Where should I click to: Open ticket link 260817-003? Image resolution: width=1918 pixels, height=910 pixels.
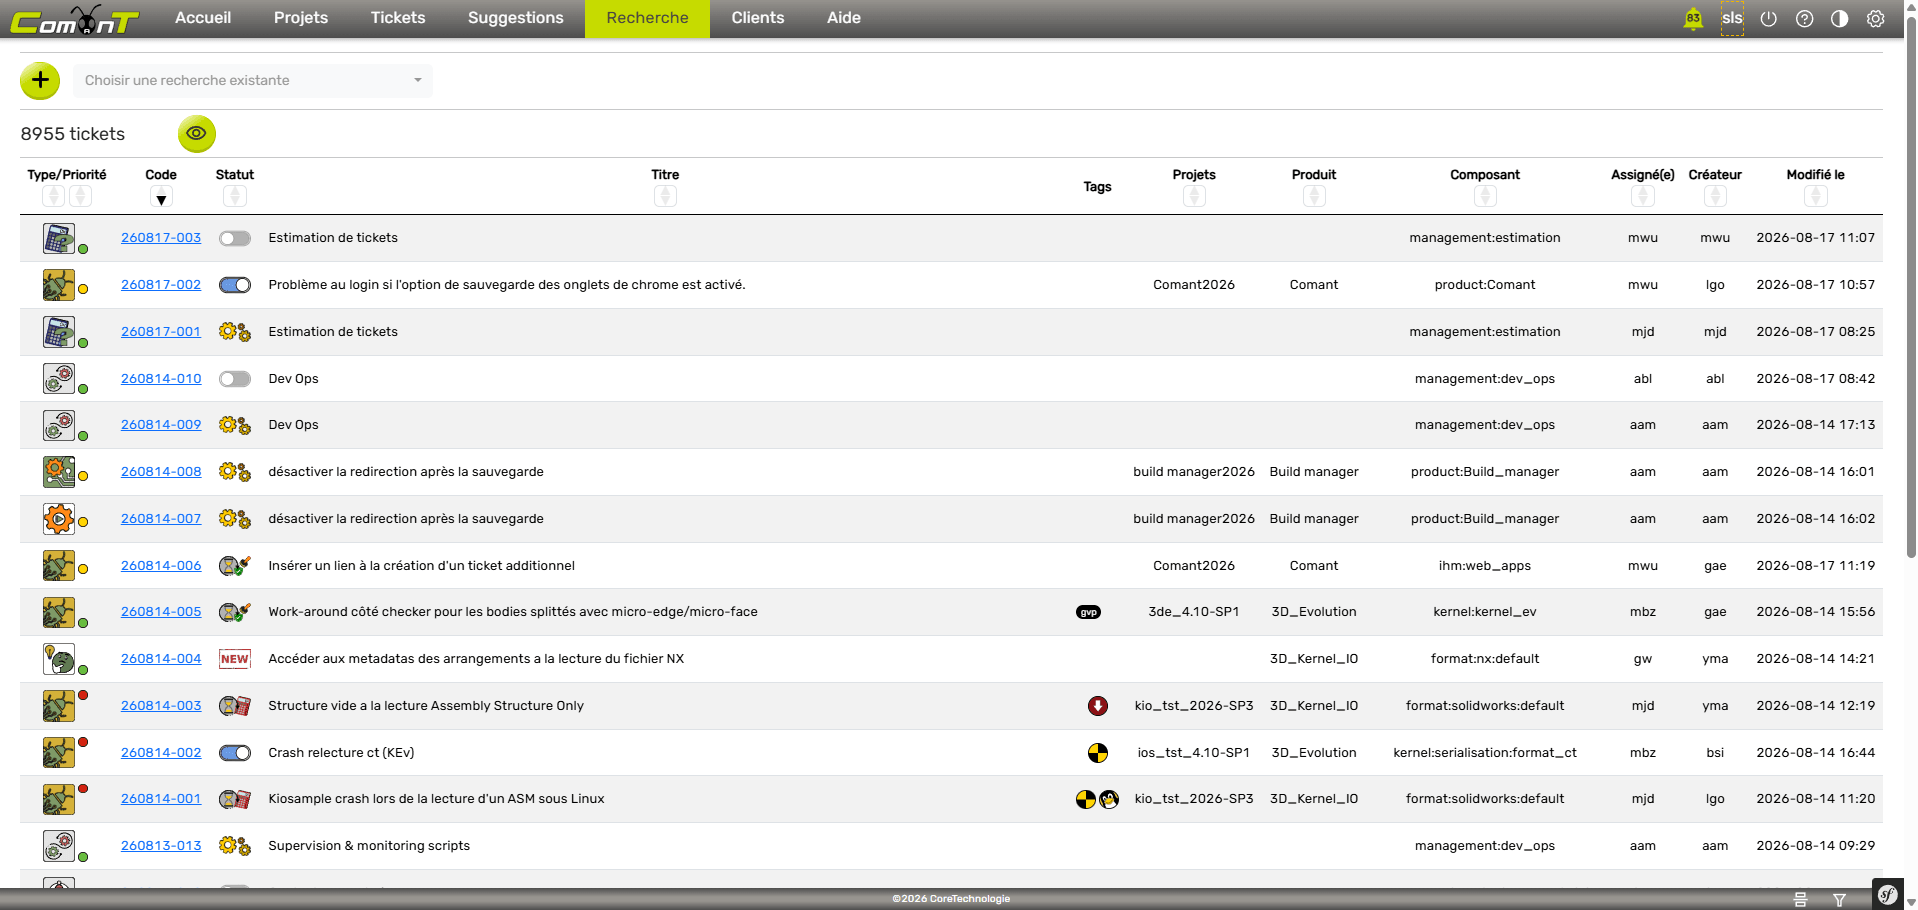161,238
